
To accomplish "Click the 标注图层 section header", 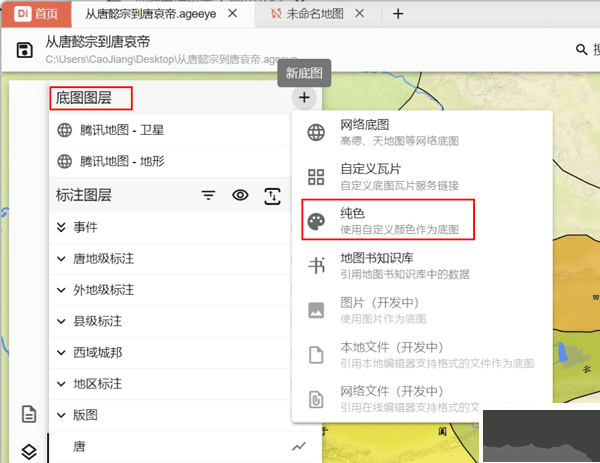I will tap(83, 195).
